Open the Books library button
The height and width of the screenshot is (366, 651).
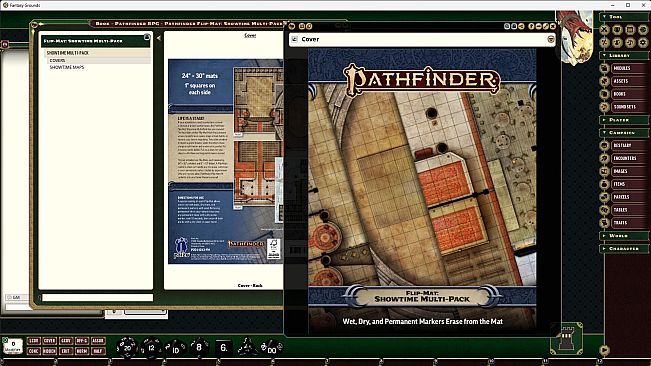point(630,94)
